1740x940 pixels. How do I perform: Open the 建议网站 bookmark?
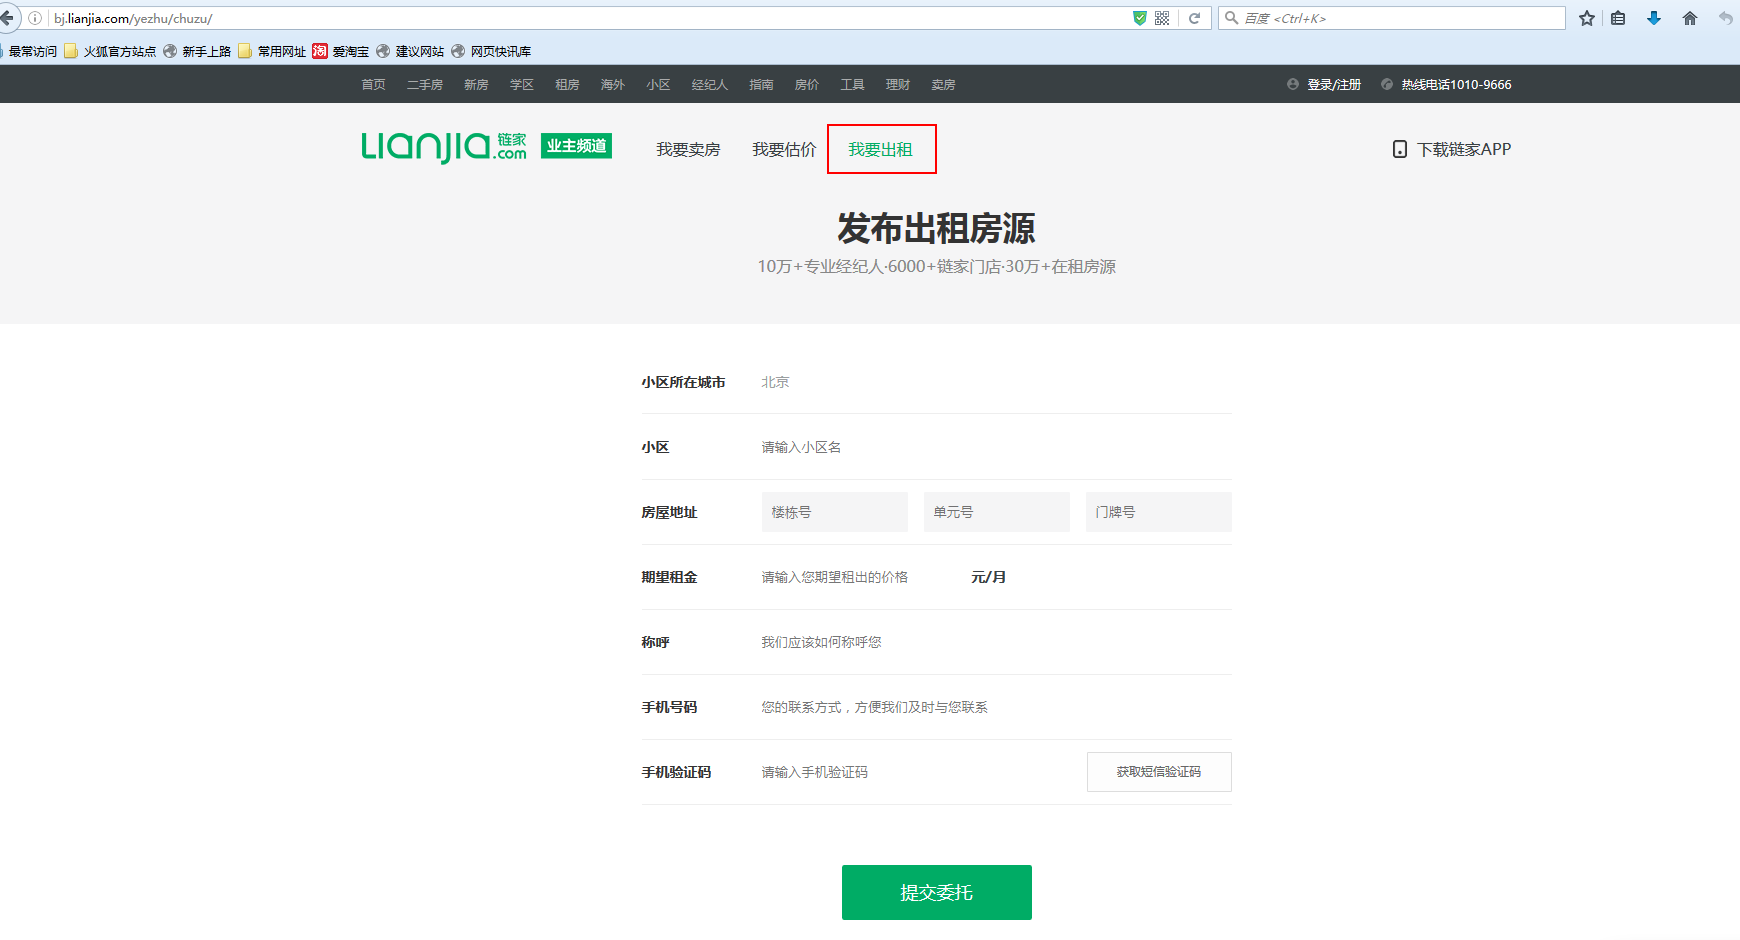(410, 51)
